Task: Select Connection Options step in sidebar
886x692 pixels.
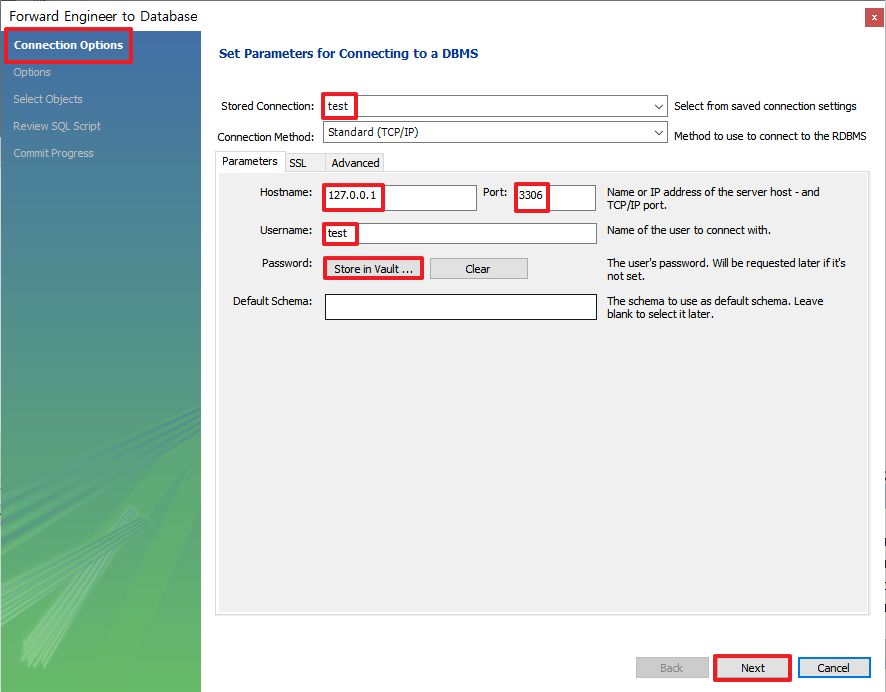Action: 68,45
